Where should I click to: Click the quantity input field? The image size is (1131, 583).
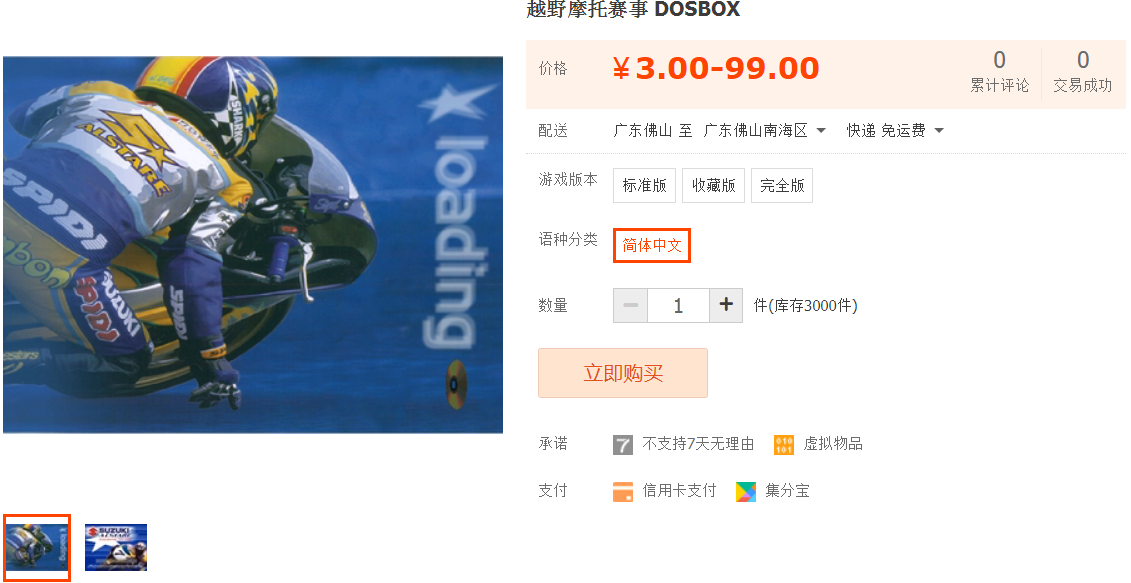[x=678, y=305]
